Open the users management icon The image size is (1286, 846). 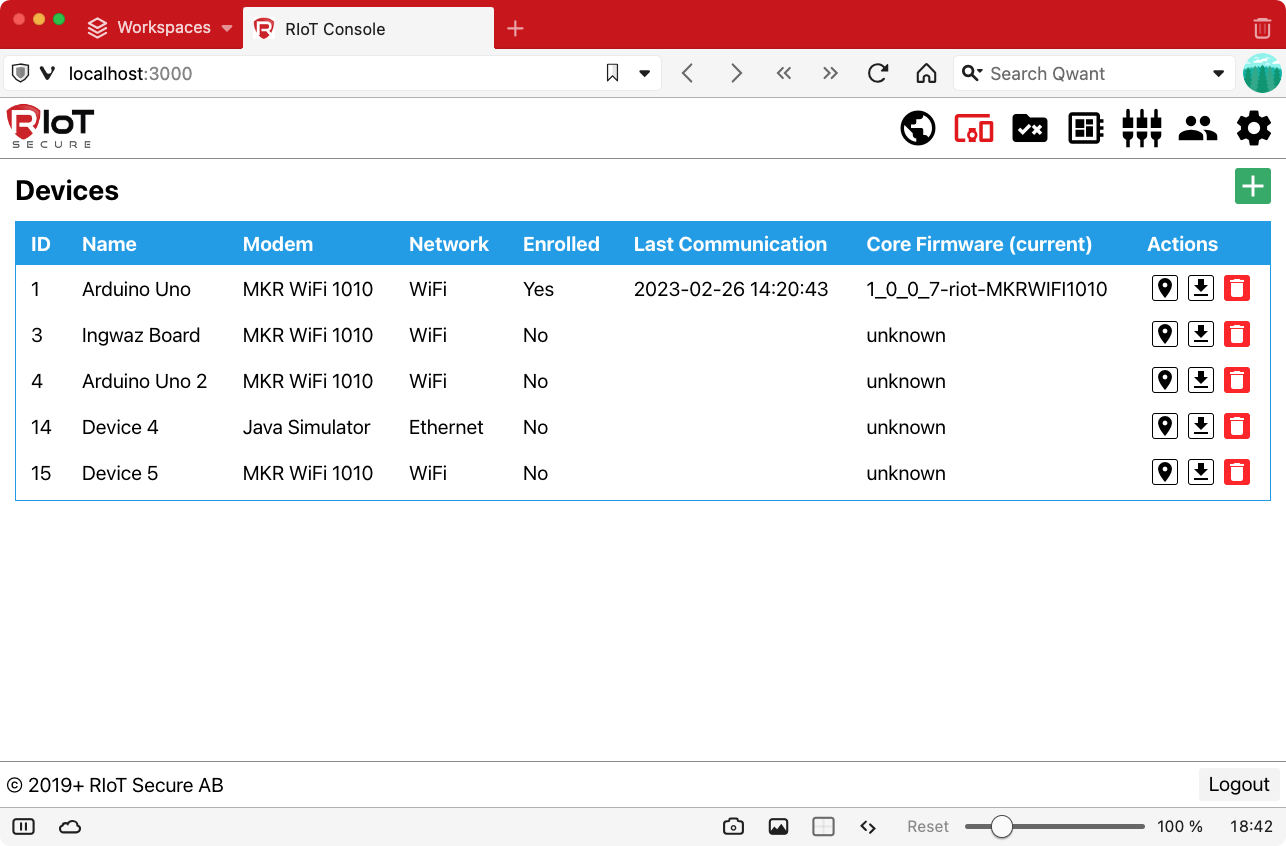1197,128
